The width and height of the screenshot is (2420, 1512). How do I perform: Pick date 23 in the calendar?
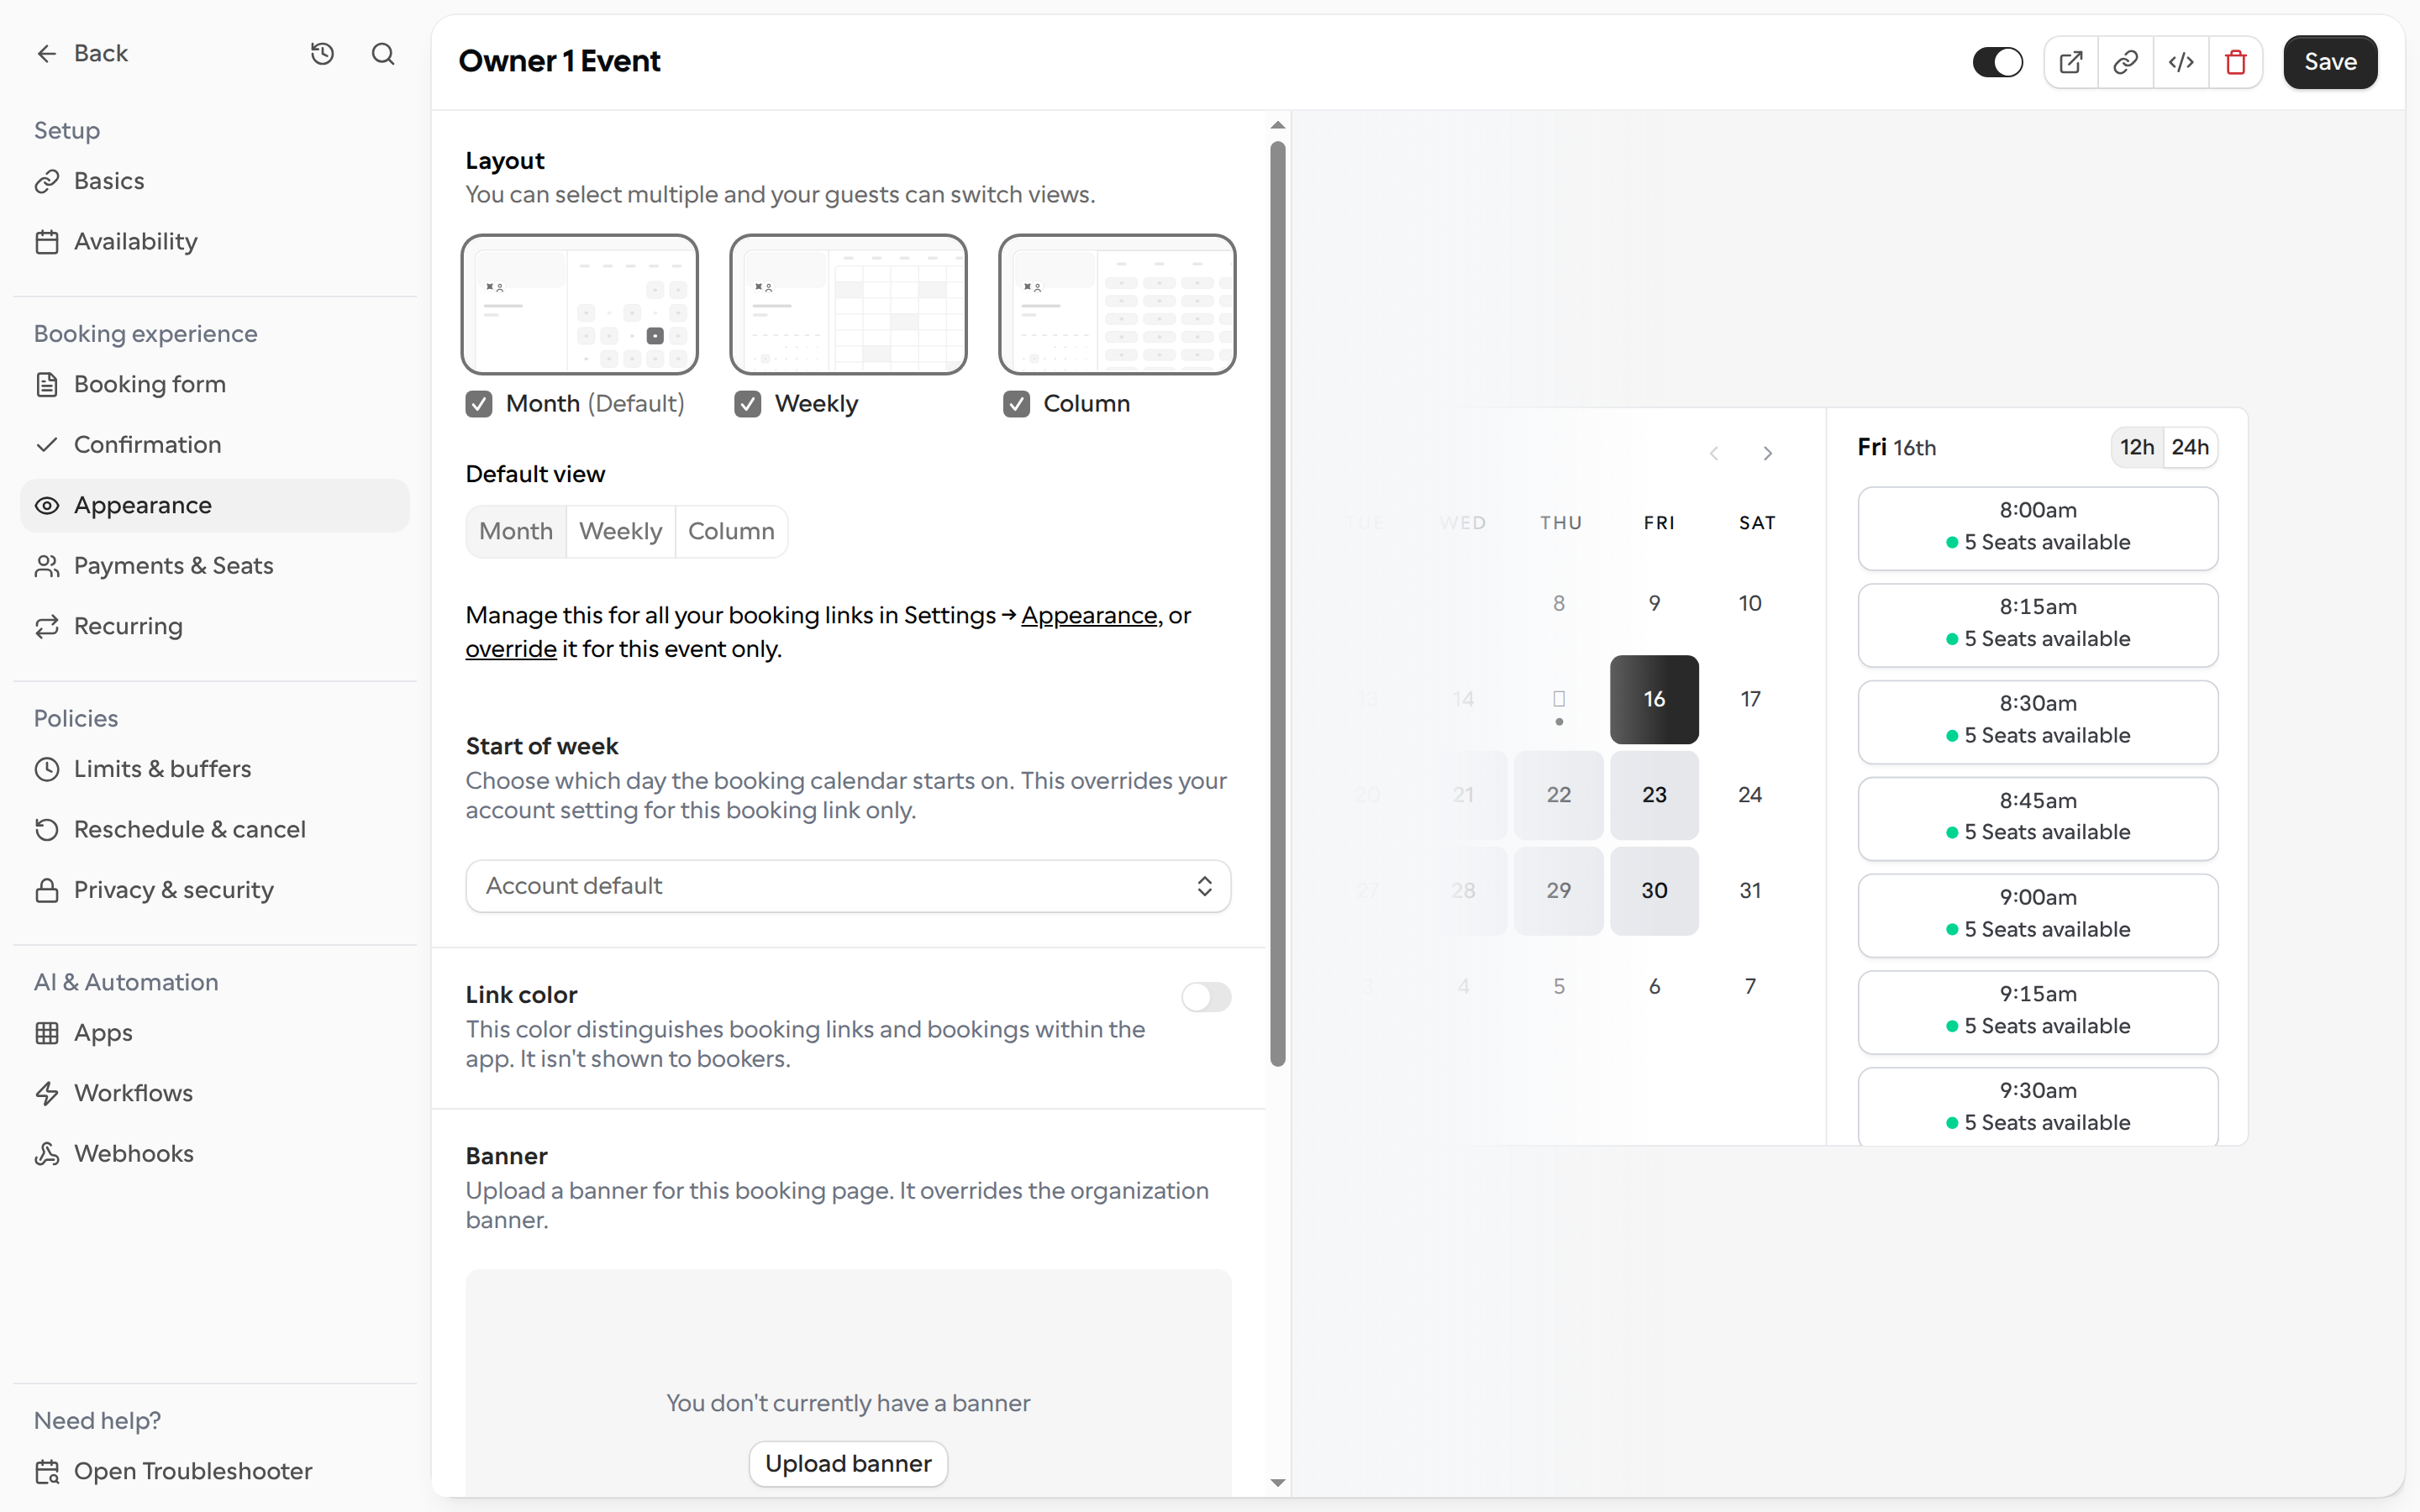tap(1654, 795)
